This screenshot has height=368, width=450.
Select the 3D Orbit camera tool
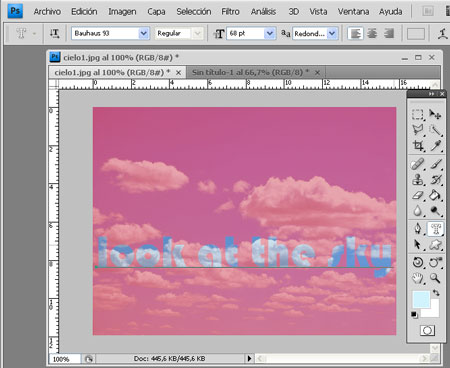435,262
